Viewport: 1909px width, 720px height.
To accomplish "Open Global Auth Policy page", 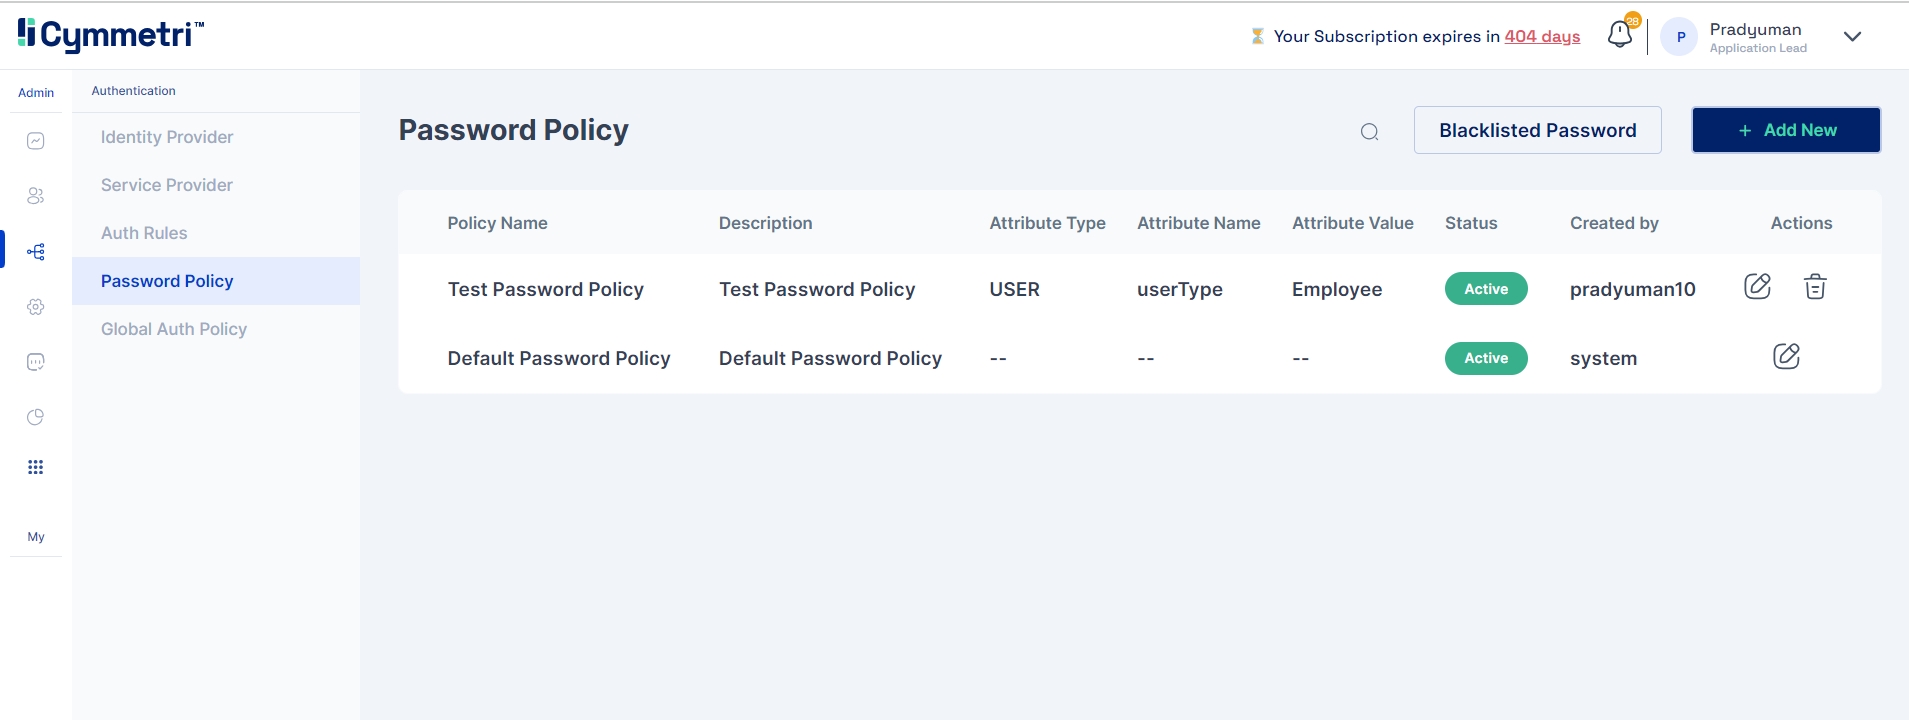I will pos(174,329).
